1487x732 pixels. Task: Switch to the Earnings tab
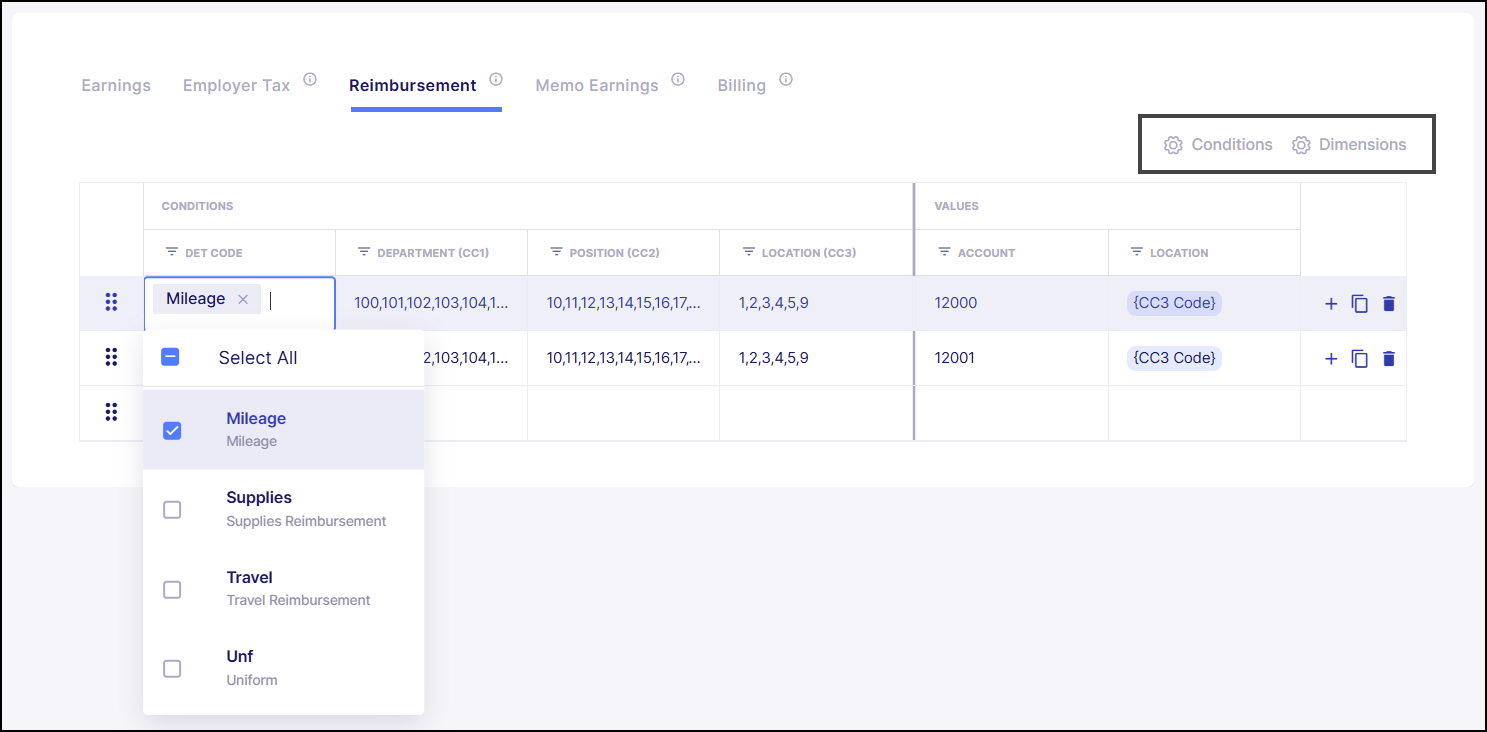click(x=115, y=85)
